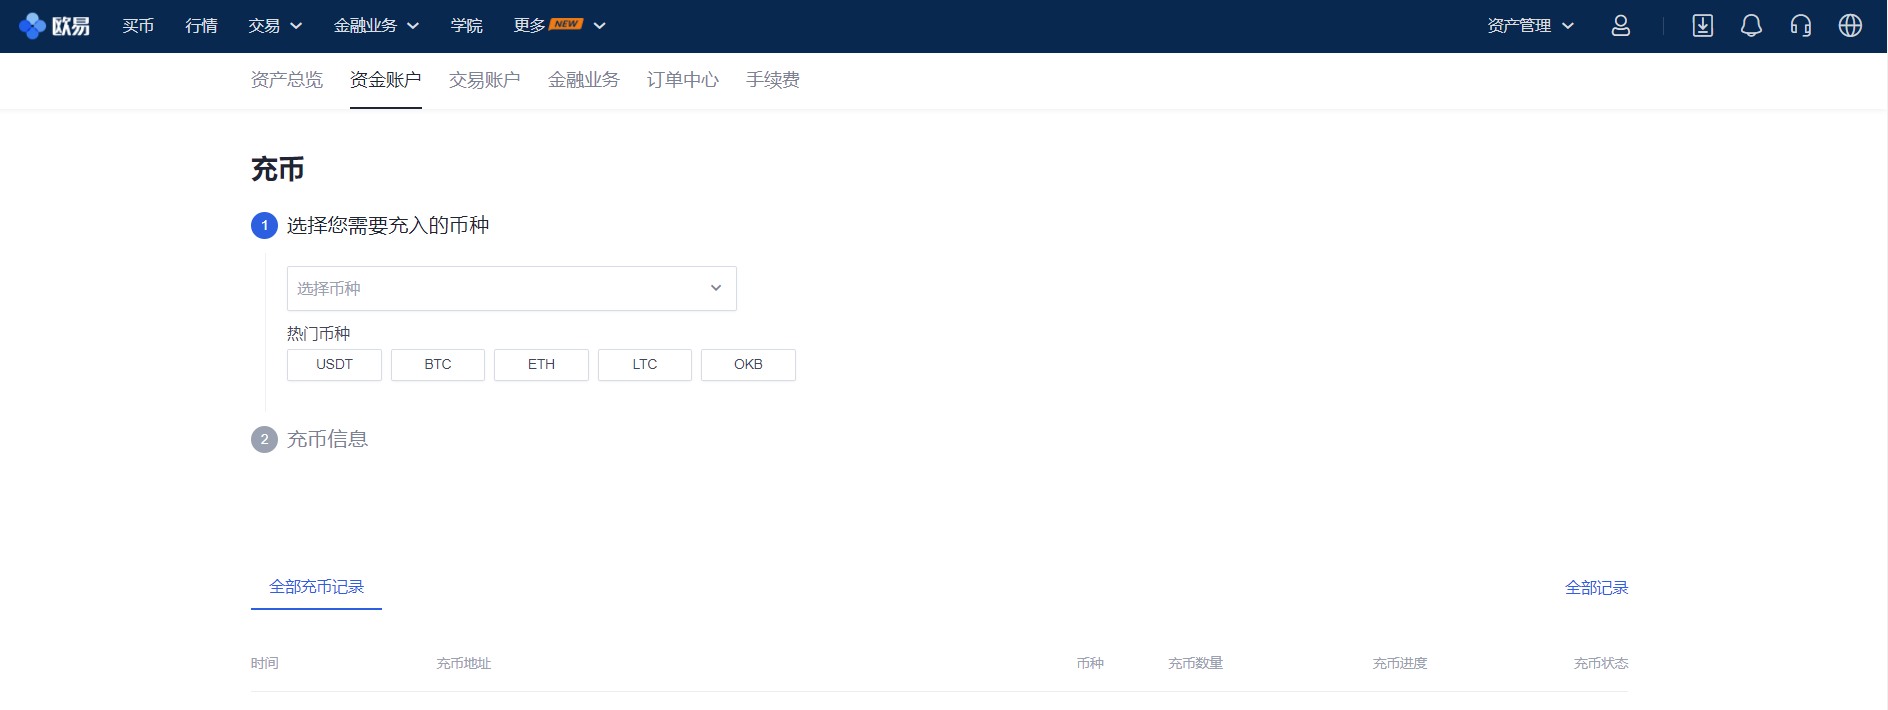
Task: Go to 买币 in the navigation
Action: pos(138,26)
